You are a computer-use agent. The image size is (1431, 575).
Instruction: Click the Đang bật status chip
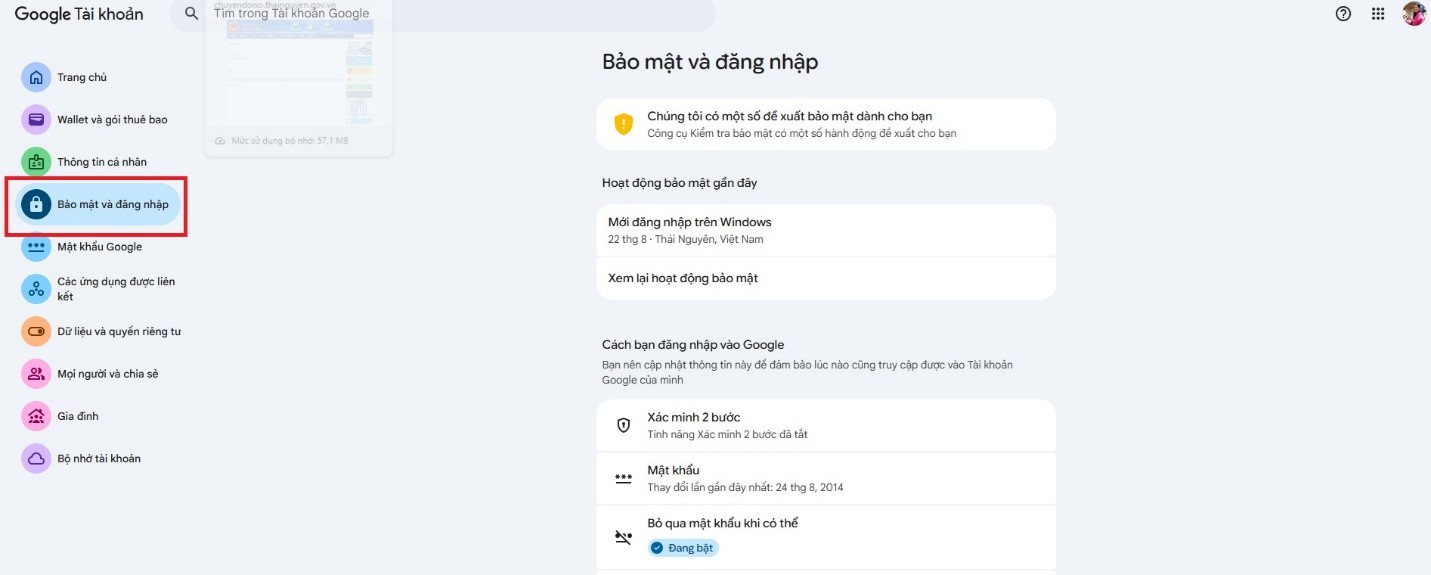(x=683, y=548)
